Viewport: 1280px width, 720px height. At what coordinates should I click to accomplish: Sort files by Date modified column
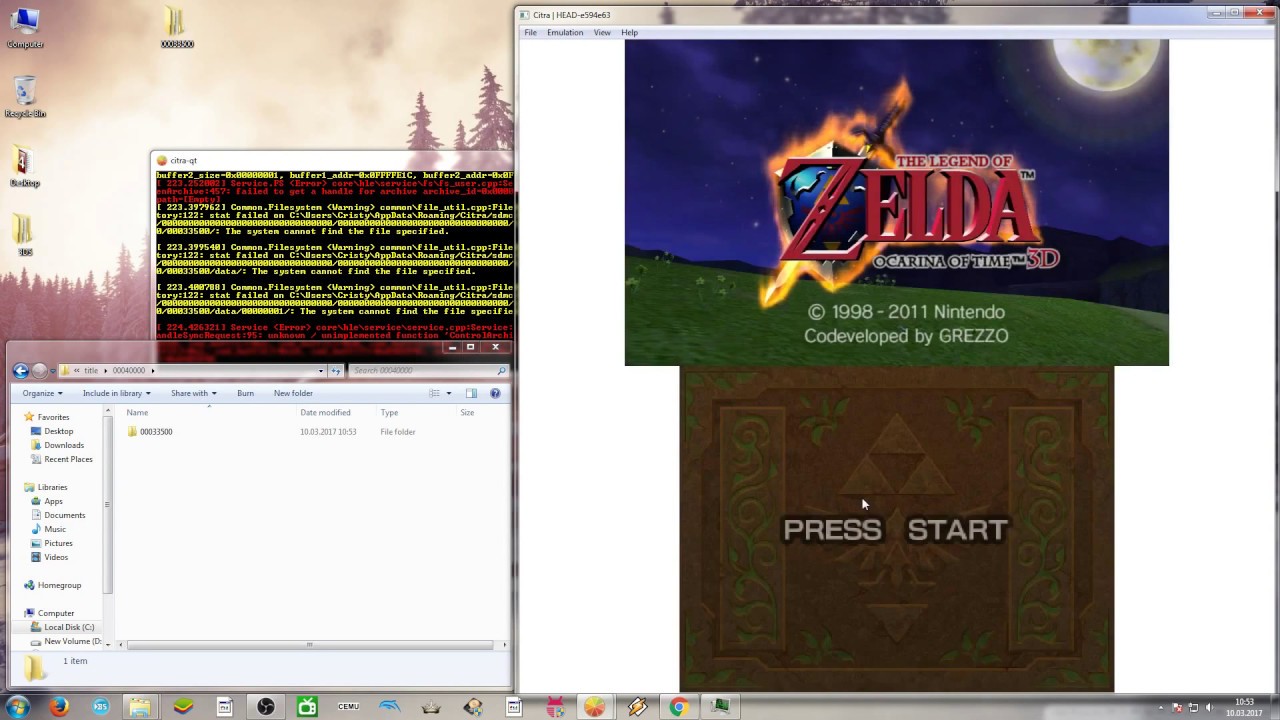(x=325, y=413)
